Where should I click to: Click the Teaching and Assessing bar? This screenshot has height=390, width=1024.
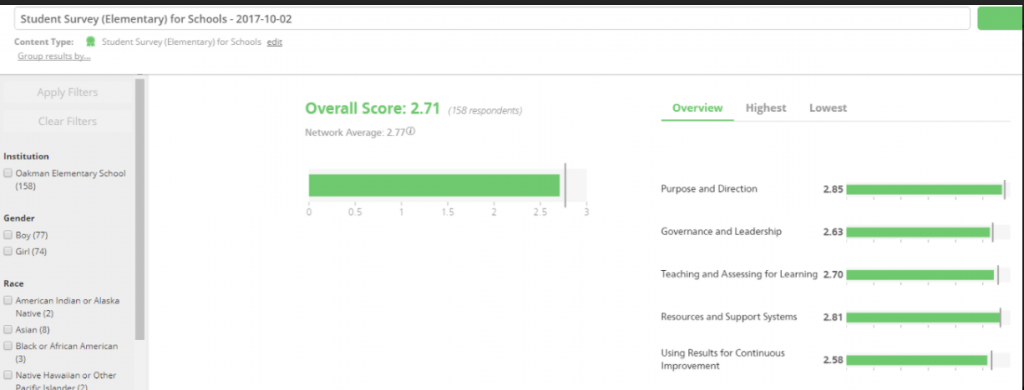(x=920, y=275)
